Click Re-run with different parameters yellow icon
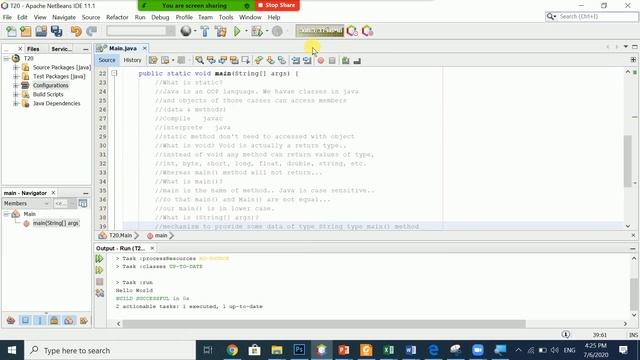This screenshot has width=640, height=360. 100,270
